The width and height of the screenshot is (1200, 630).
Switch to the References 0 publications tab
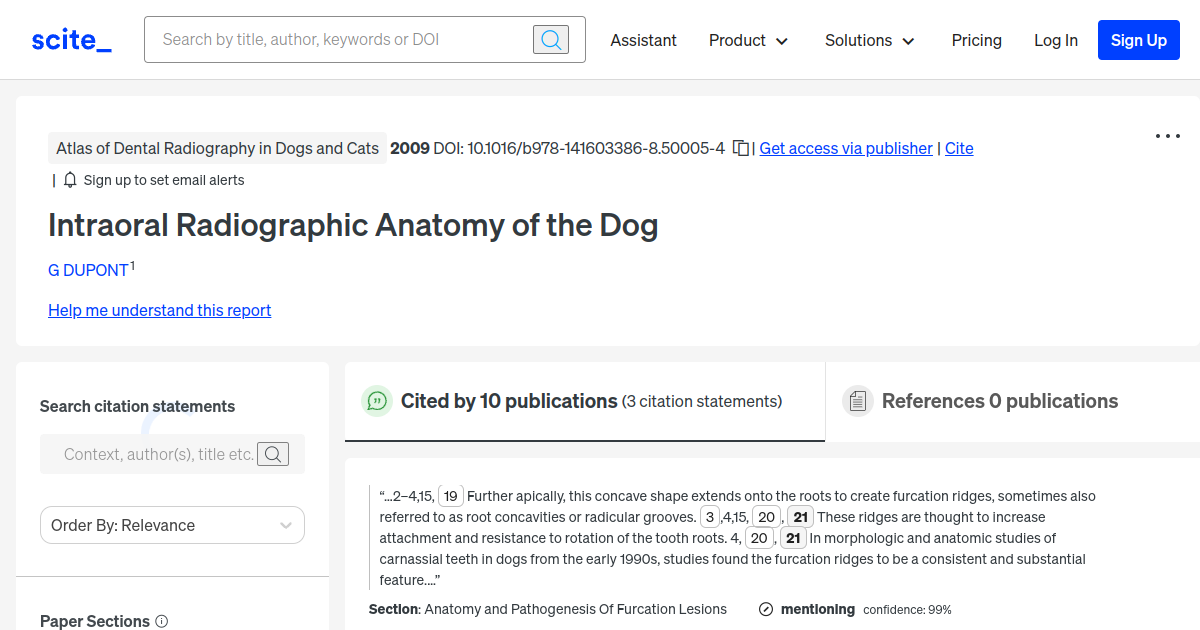coord(1000,401)
